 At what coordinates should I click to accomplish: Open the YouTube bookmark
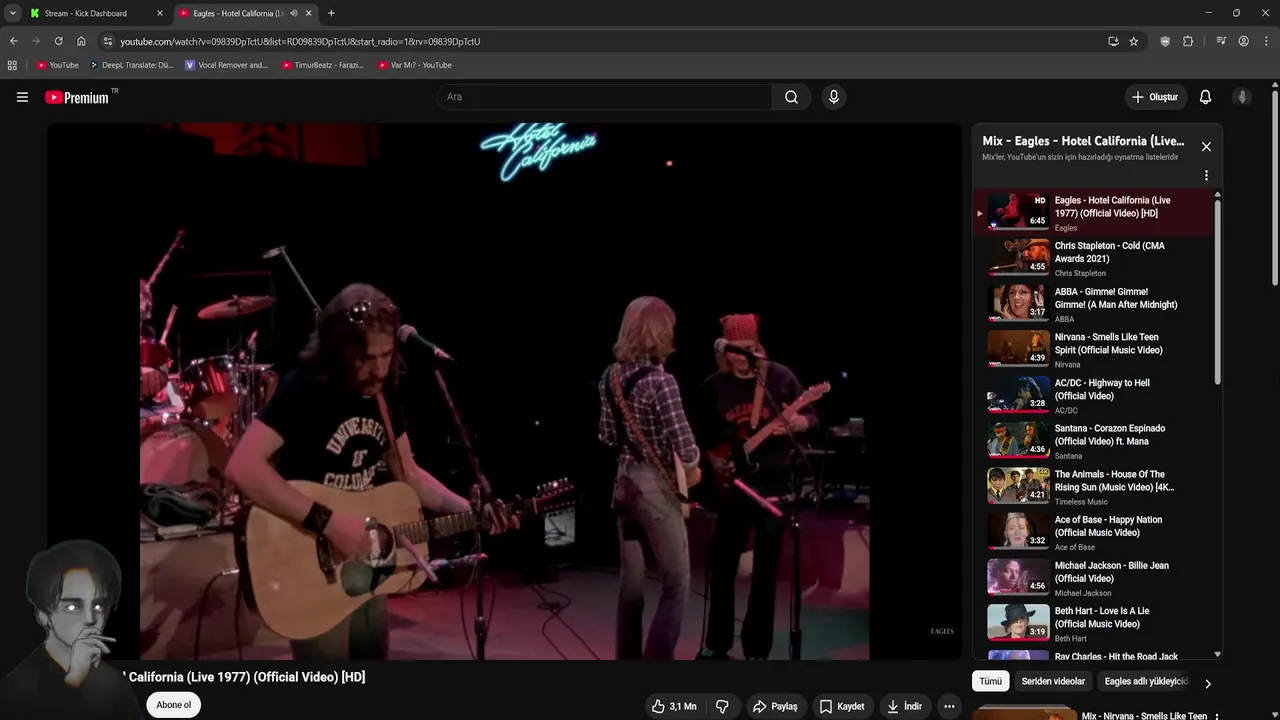click(57, 65)
